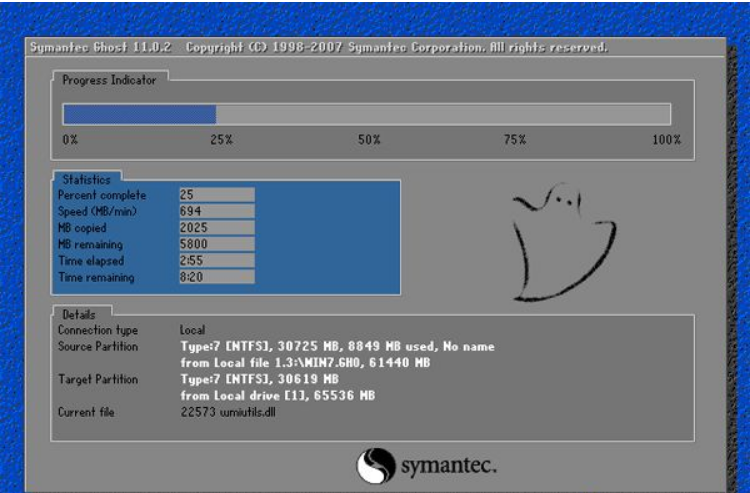Viewport: 750px width, 493px height.
Task: Select the MB remaining value 5800
Action: pos(216,244)
